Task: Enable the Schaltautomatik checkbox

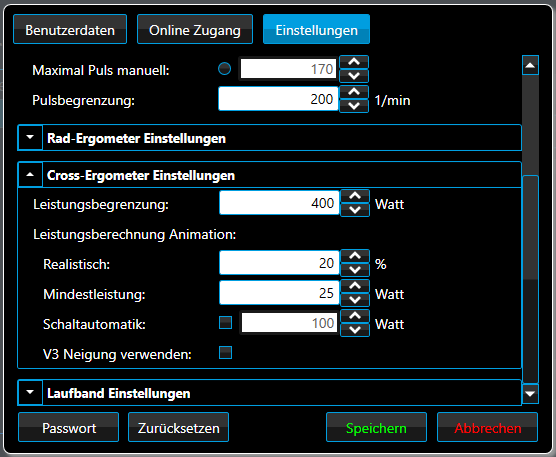Action: (x=226, y=323)
